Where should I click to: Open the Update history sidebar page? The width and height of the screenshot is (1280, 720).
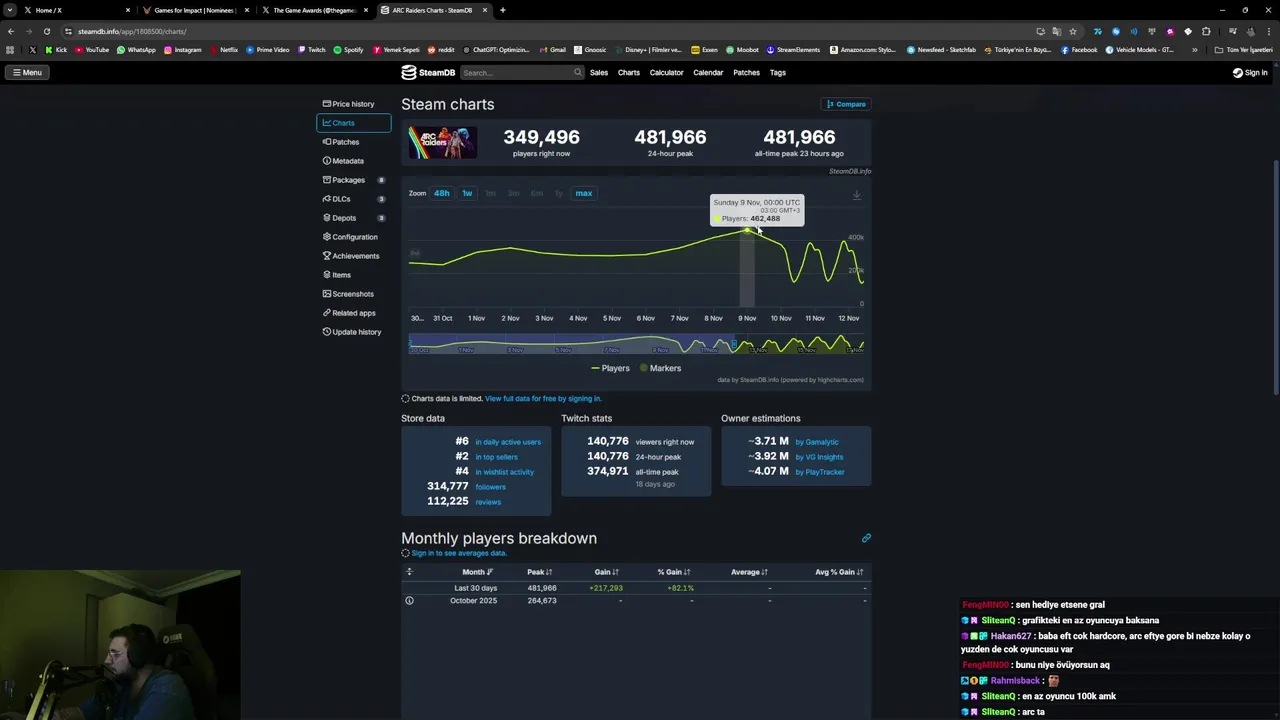[x=351, y=332]
